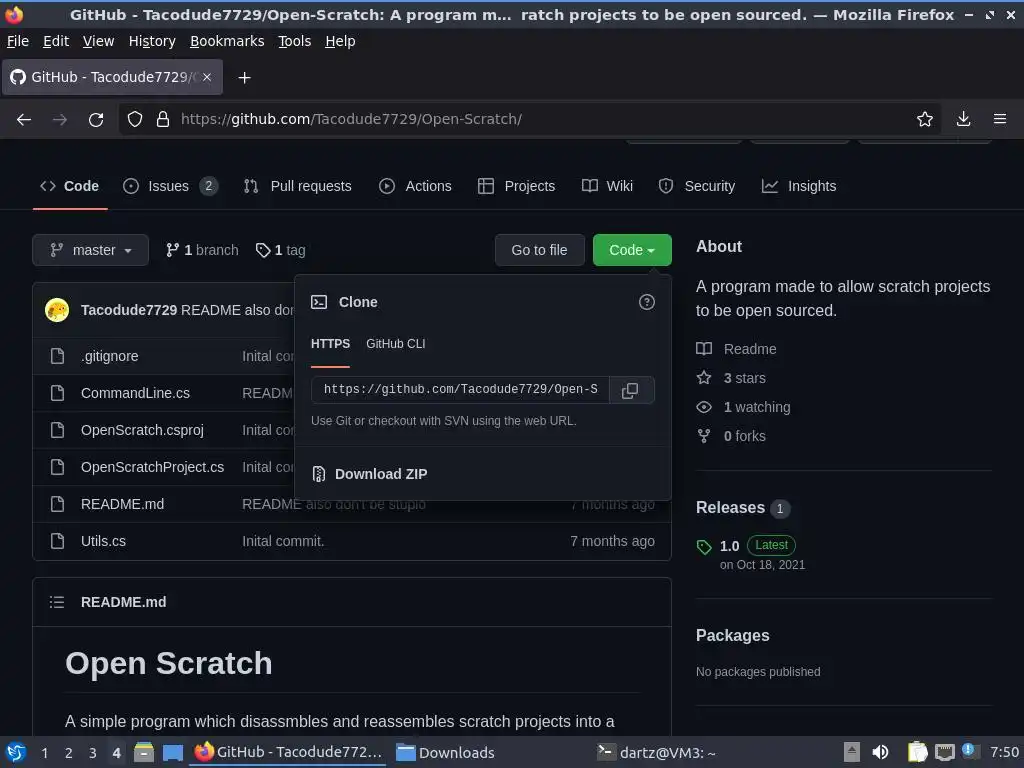Open the Insights tab
Image resolution: width=1024 pixels, height=768 pixels.
point(799,187)
